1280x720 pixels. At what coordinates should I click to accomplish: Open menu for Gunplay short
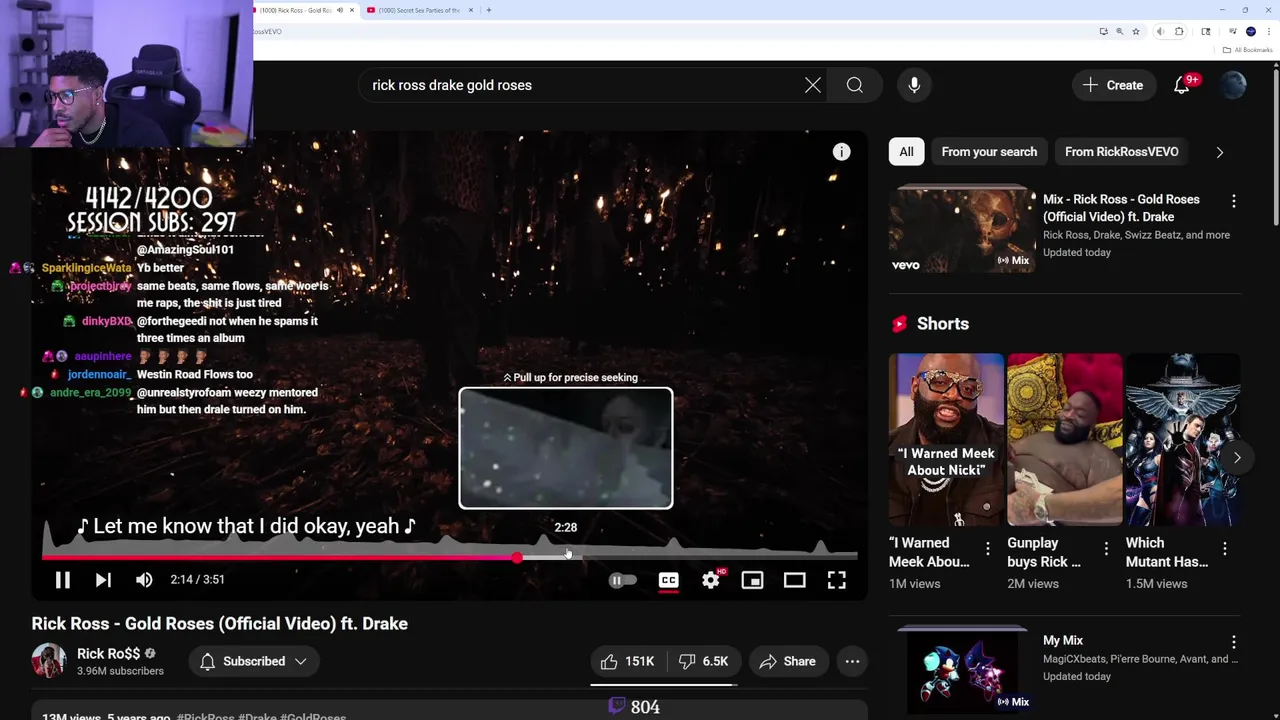[x=1106, y=548]
